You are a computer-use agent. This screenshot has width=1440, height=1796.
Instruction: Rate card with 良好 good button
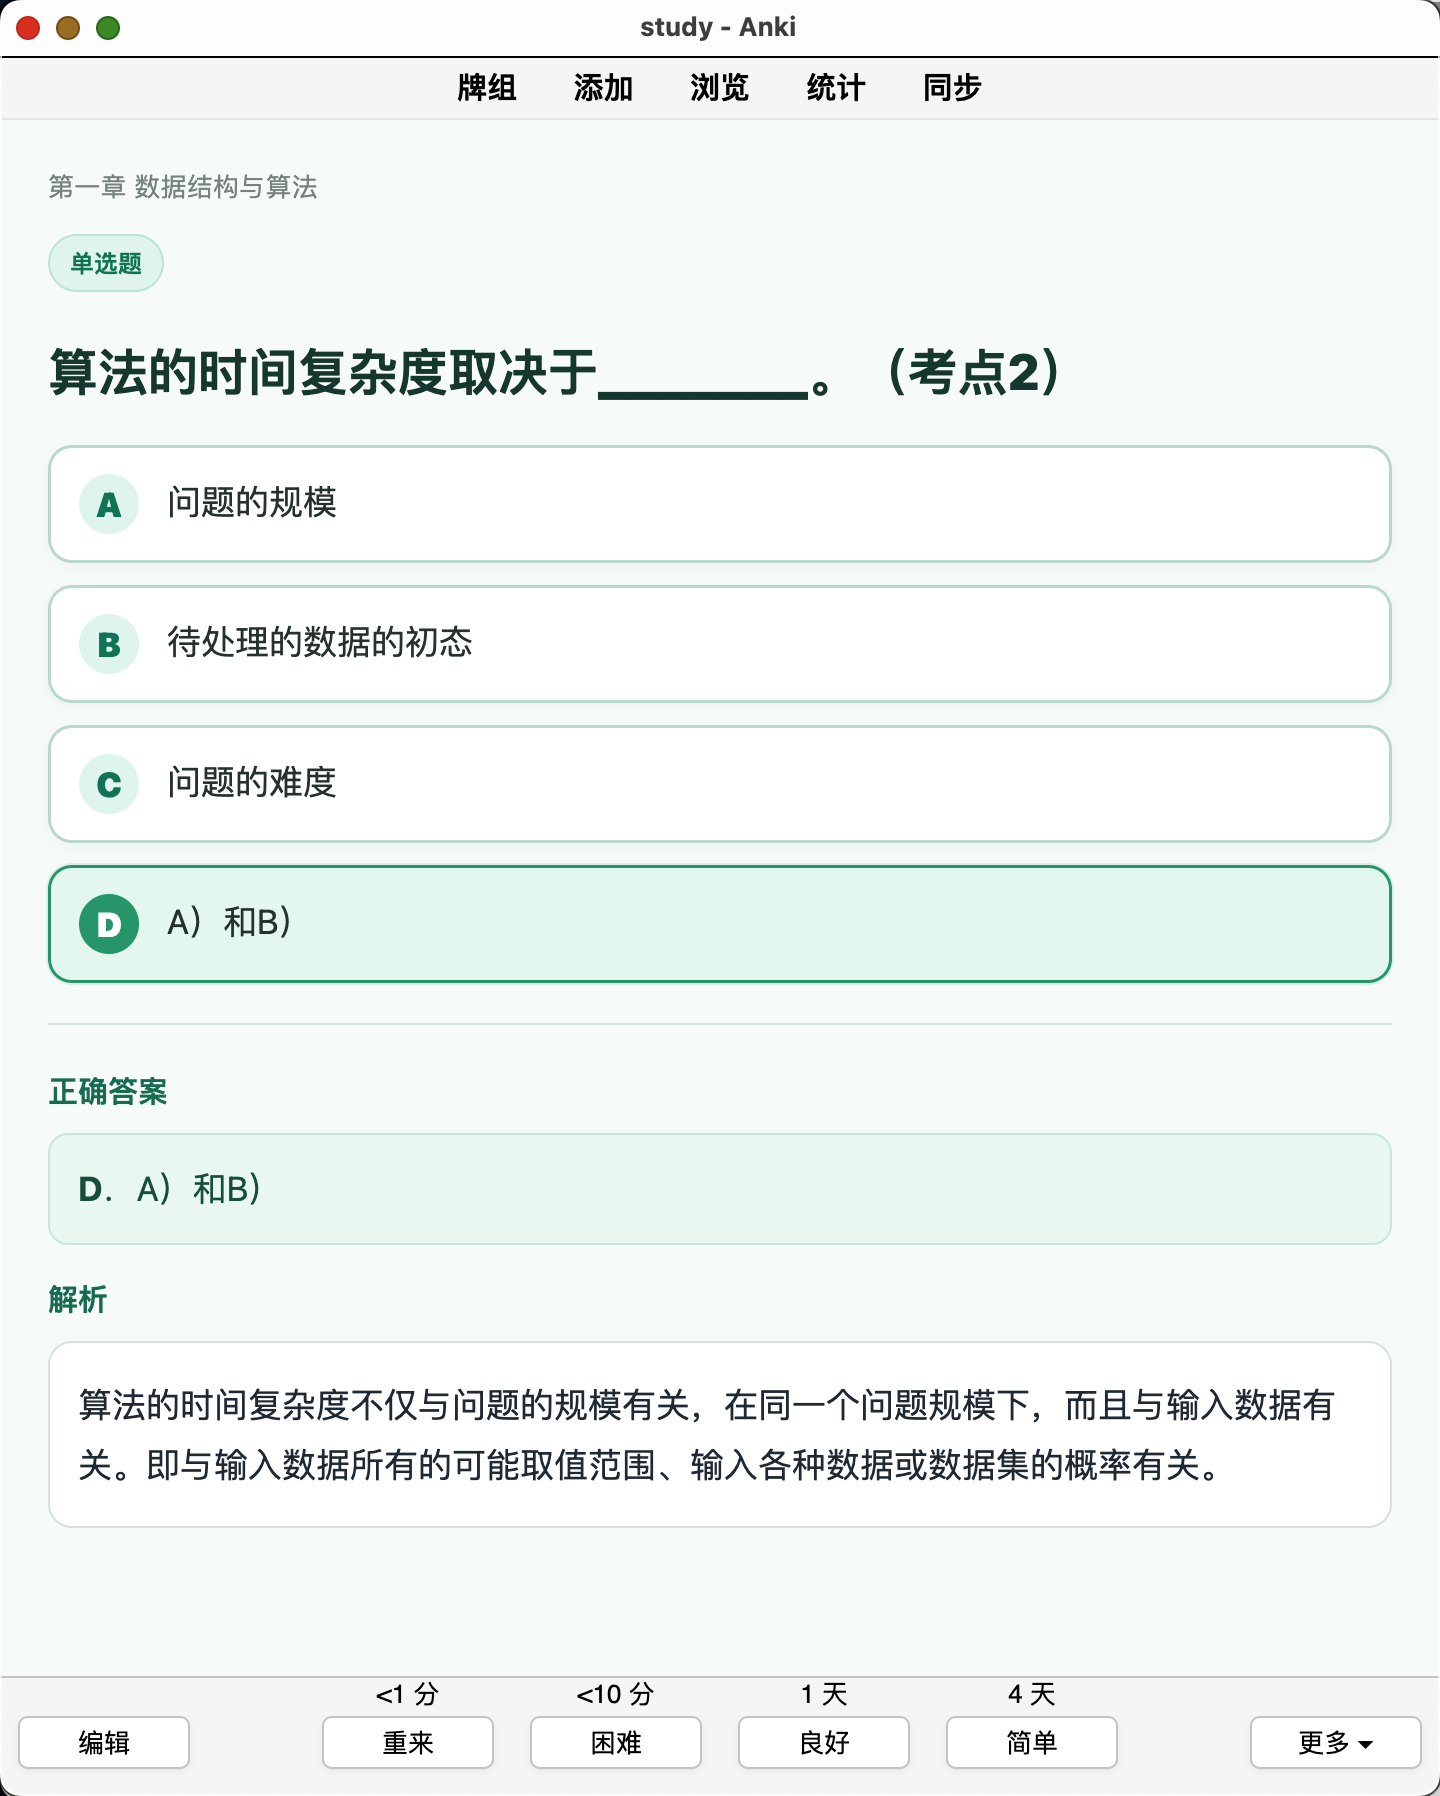(824, 1742)
